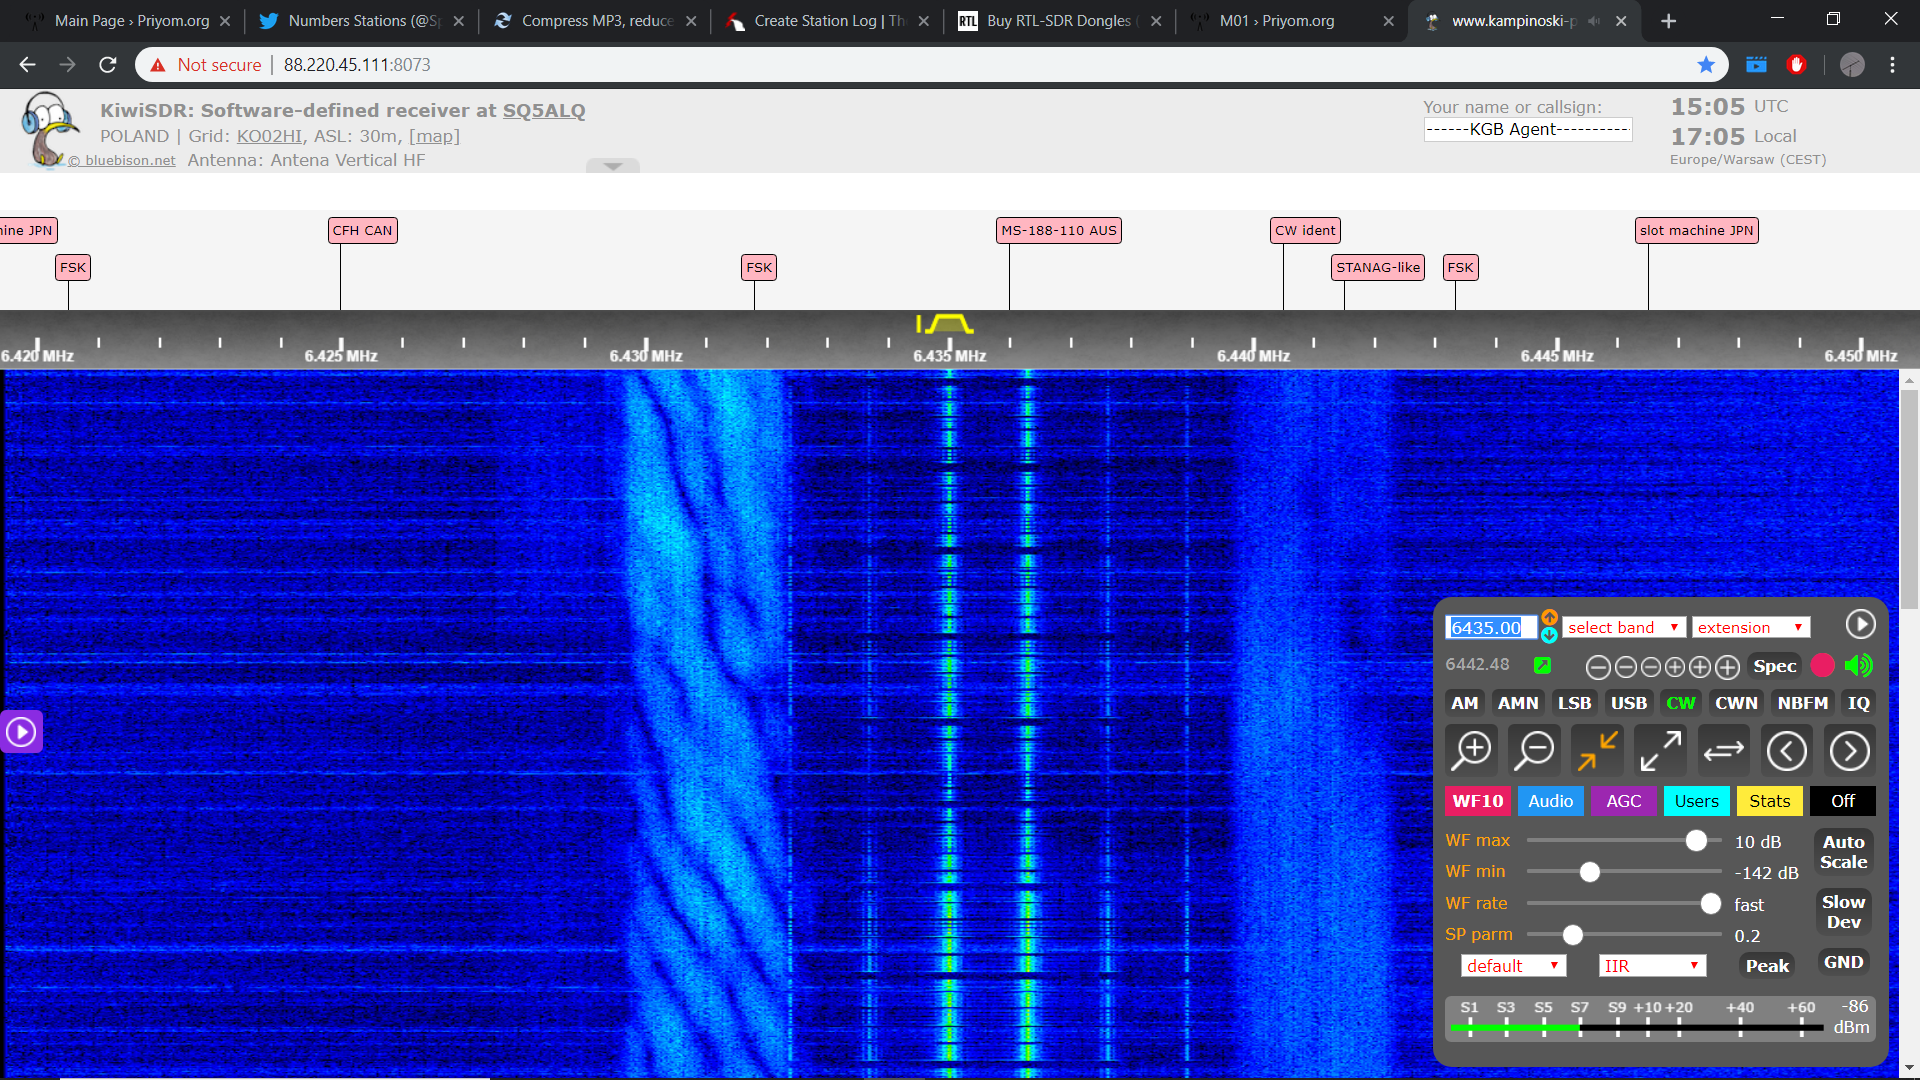Screen dimensions: 1920x1080
Task: Select USB demodulation mode
Action: tap(1628, 703)
